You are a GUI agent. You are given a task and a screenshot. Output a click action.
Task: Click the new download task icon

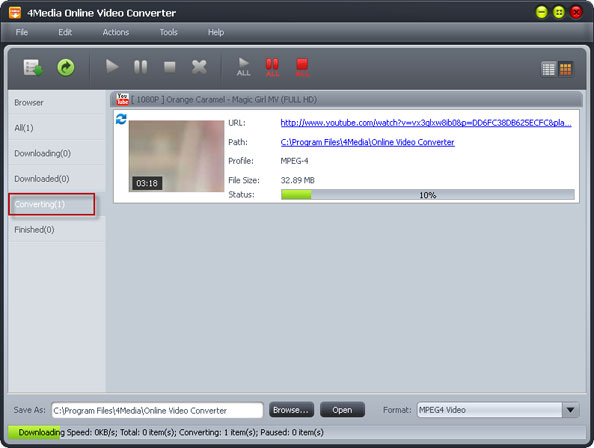click(x=33, y=68)
